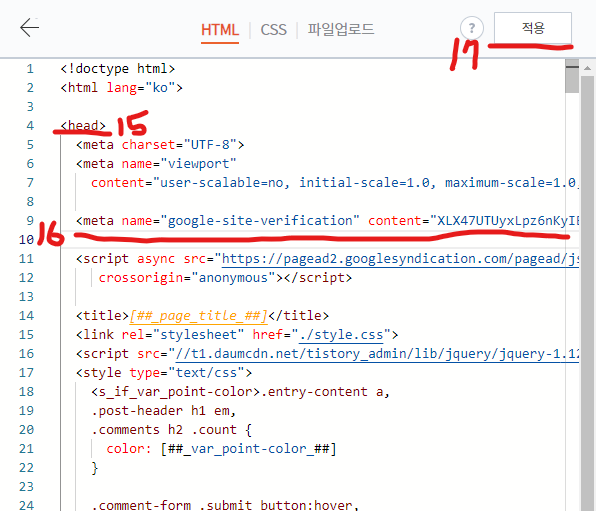Image resolution: width=596 pixels, height=511 pixels.
Task: Click line number 9 in gutter
Action: pyautogui.click(x=30, y=221)
